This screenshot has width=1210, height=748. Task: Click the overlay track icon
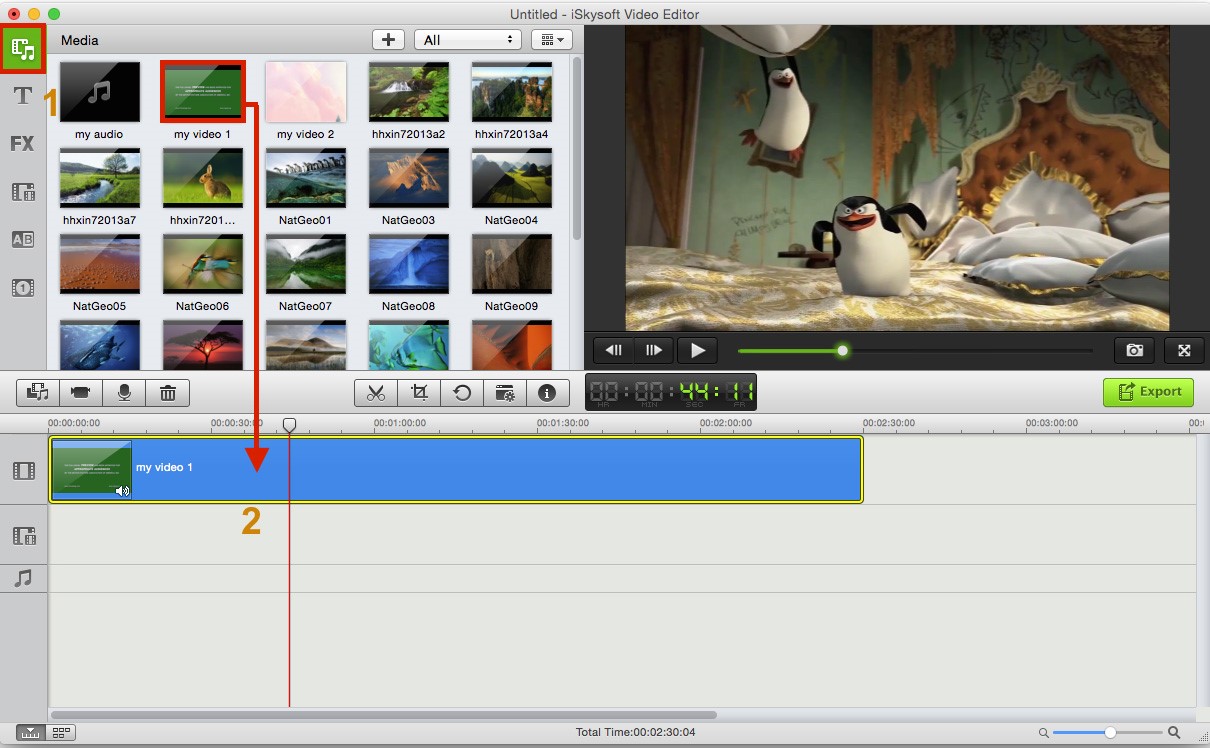pyautogui.click(x=24, y=536)
